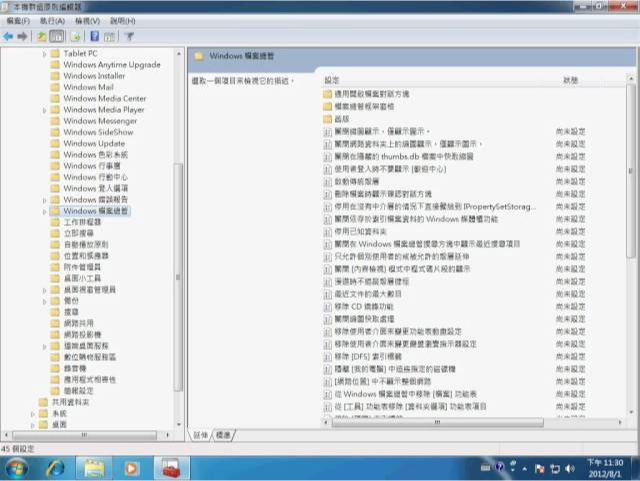Image resolution: width=640 pixels, height=481 pixels.
Task: Expand the 桌面視窗管理員 node arrow
Action: (44, 290)
